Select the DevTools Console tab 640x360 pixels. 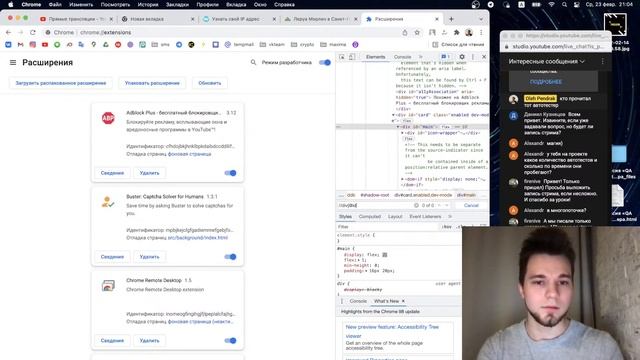click(402, 57)
